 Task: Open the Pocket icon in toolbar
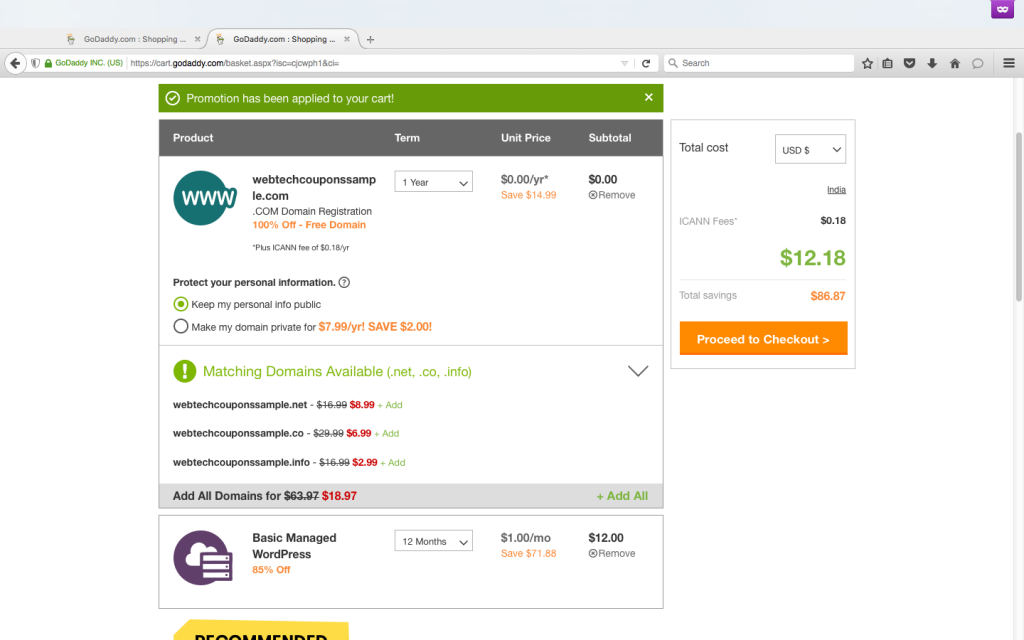click(x=909, y=63)
